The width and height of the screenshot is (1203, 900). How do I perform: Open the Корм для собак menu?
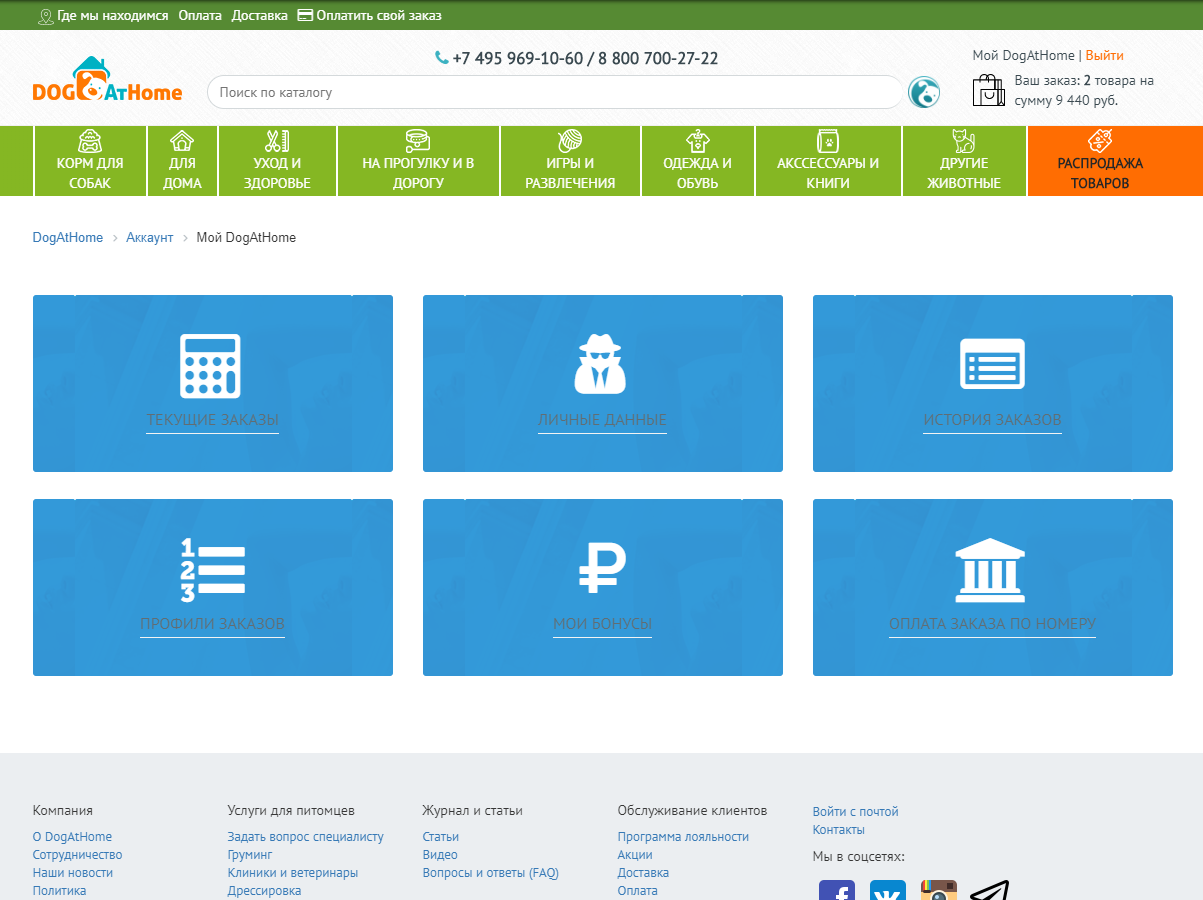coord(90,161)
